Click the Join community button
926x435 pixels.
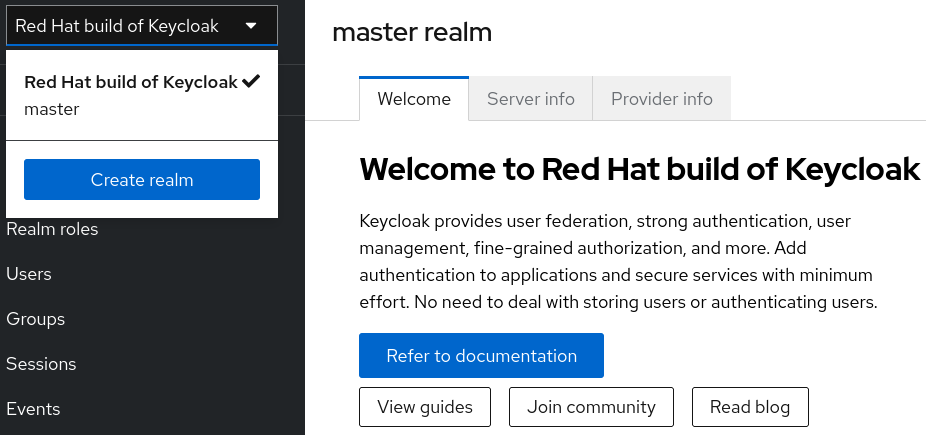pyautogui.click(x=591, y=407)
